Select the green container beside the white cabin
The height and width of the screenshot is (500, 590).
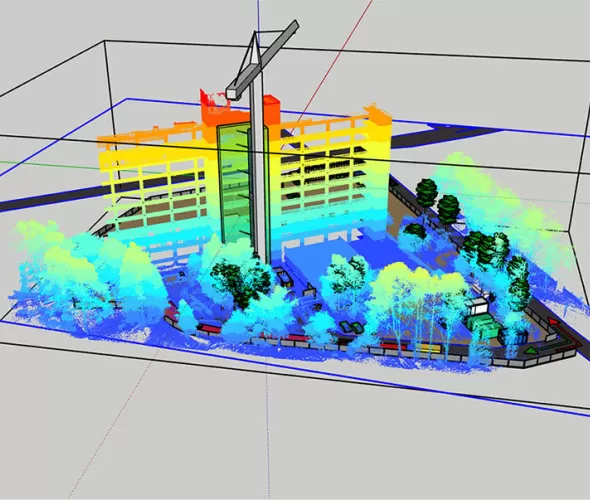[484, 325]
